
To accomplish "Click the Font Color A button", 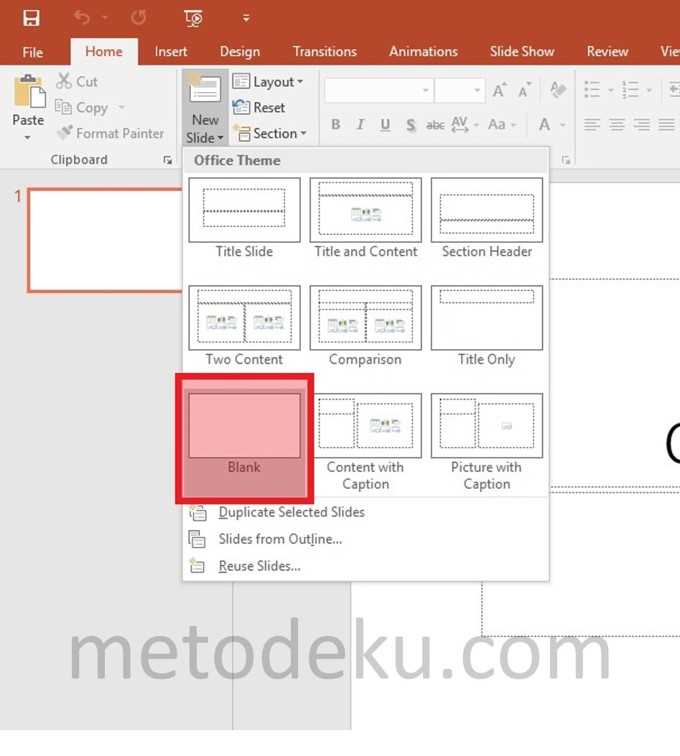I will pos(544,125).
